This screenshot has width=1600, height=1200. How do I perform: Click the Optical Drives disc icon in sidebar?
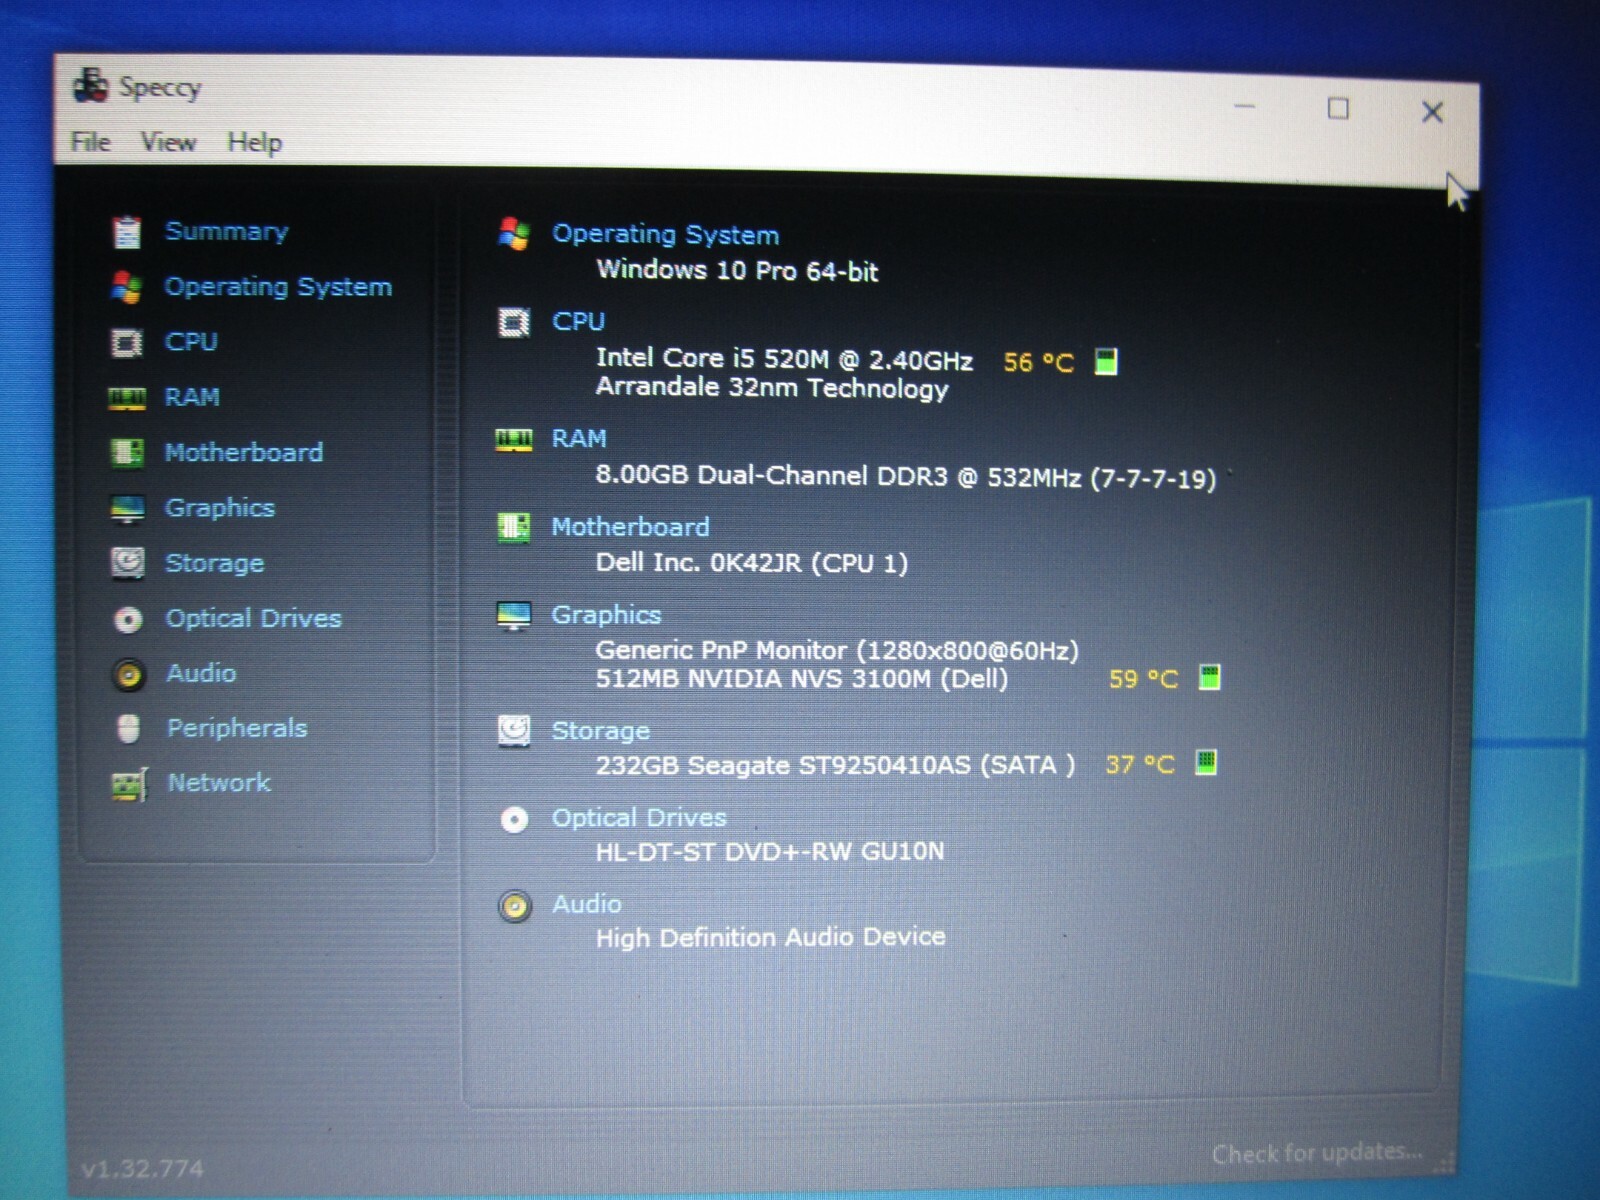128,620
